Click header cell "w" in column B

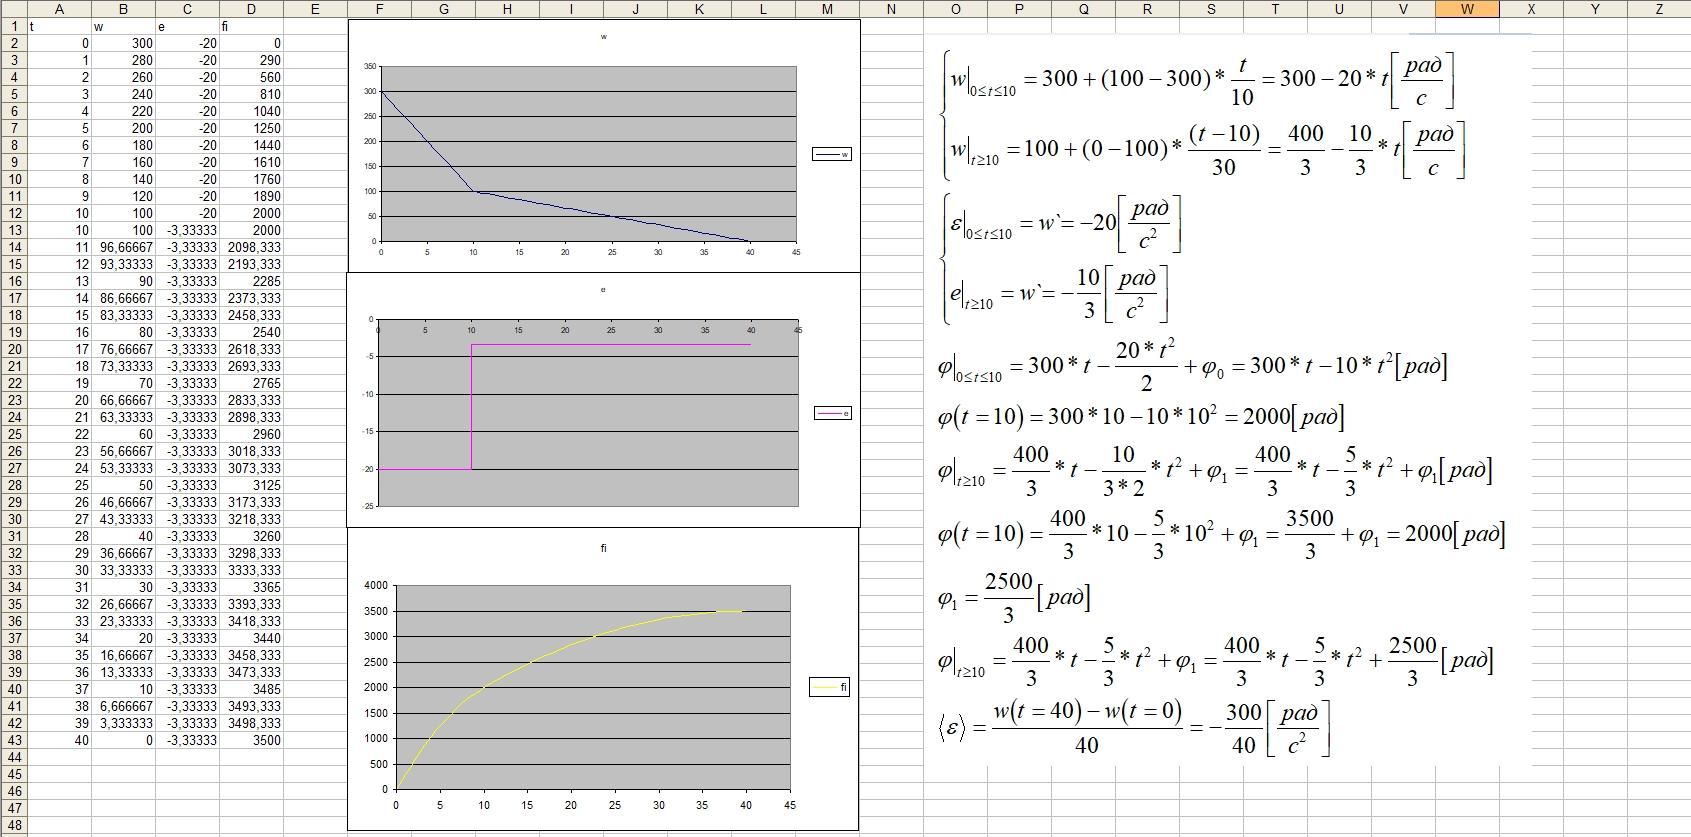(123, 26)
